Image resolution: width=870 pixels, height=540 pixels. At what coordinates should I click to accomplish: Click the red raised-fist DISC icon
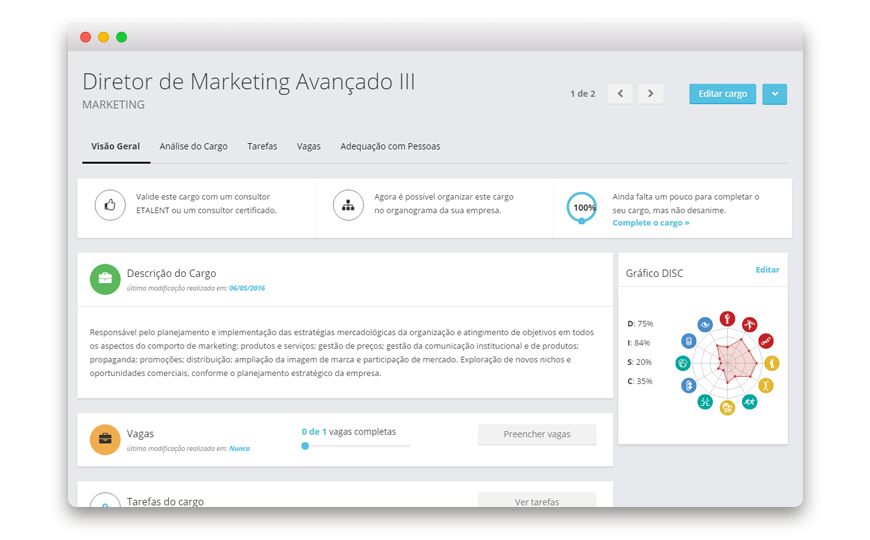727,319
